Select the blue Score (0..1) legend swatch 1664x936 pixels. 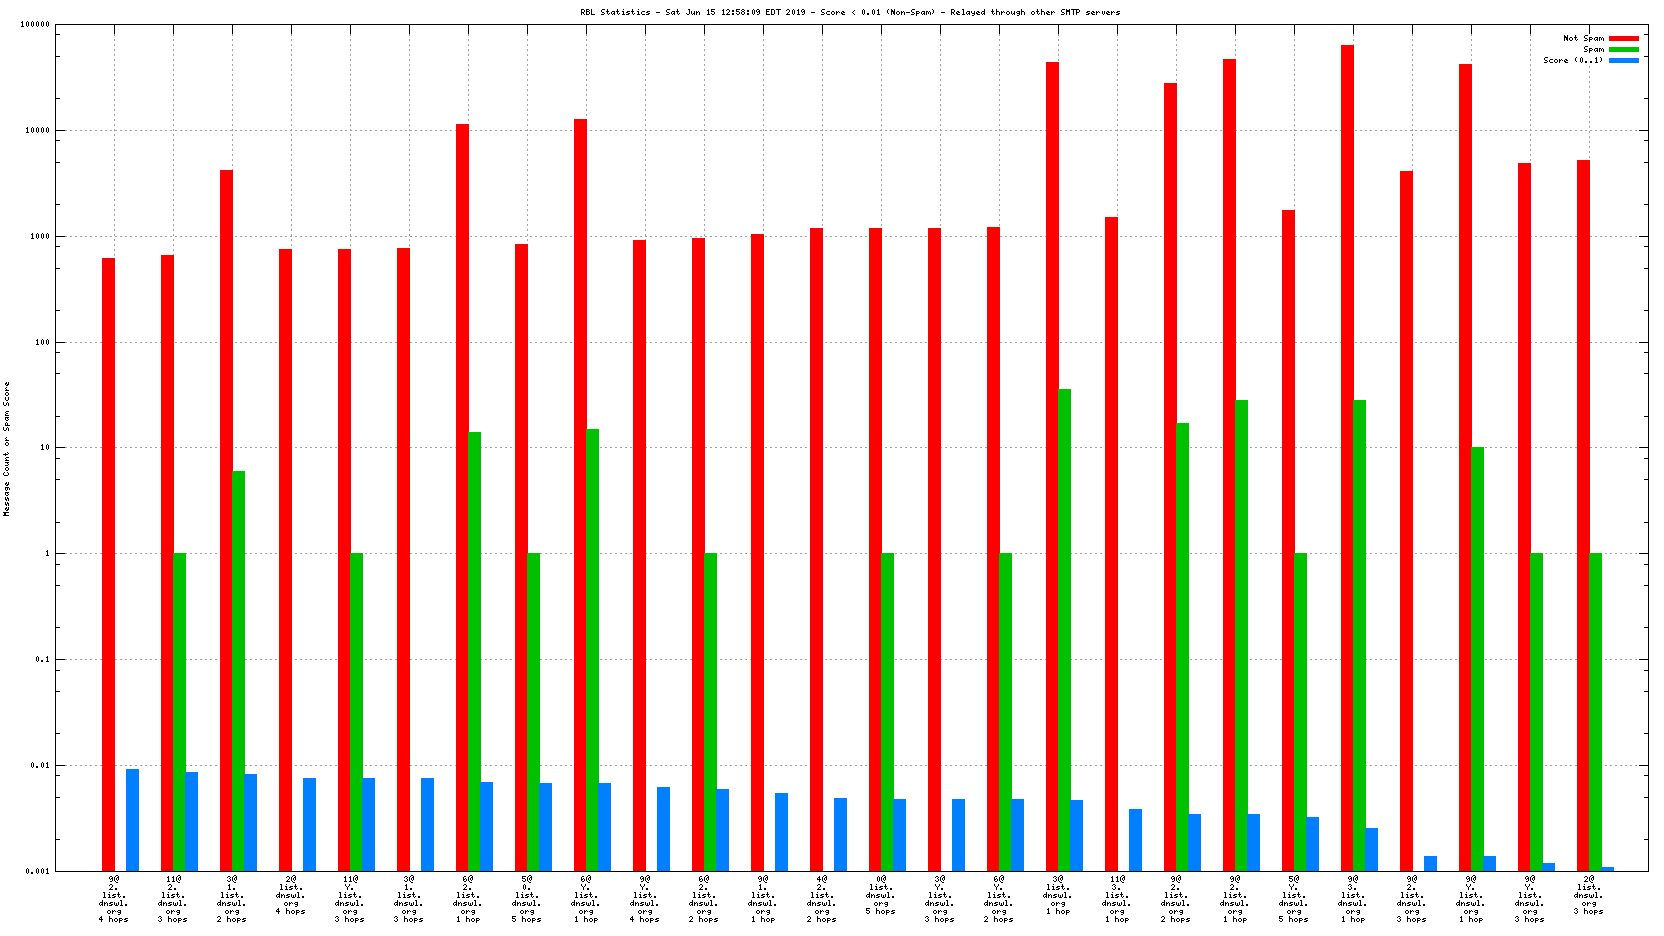point(1623,60)
